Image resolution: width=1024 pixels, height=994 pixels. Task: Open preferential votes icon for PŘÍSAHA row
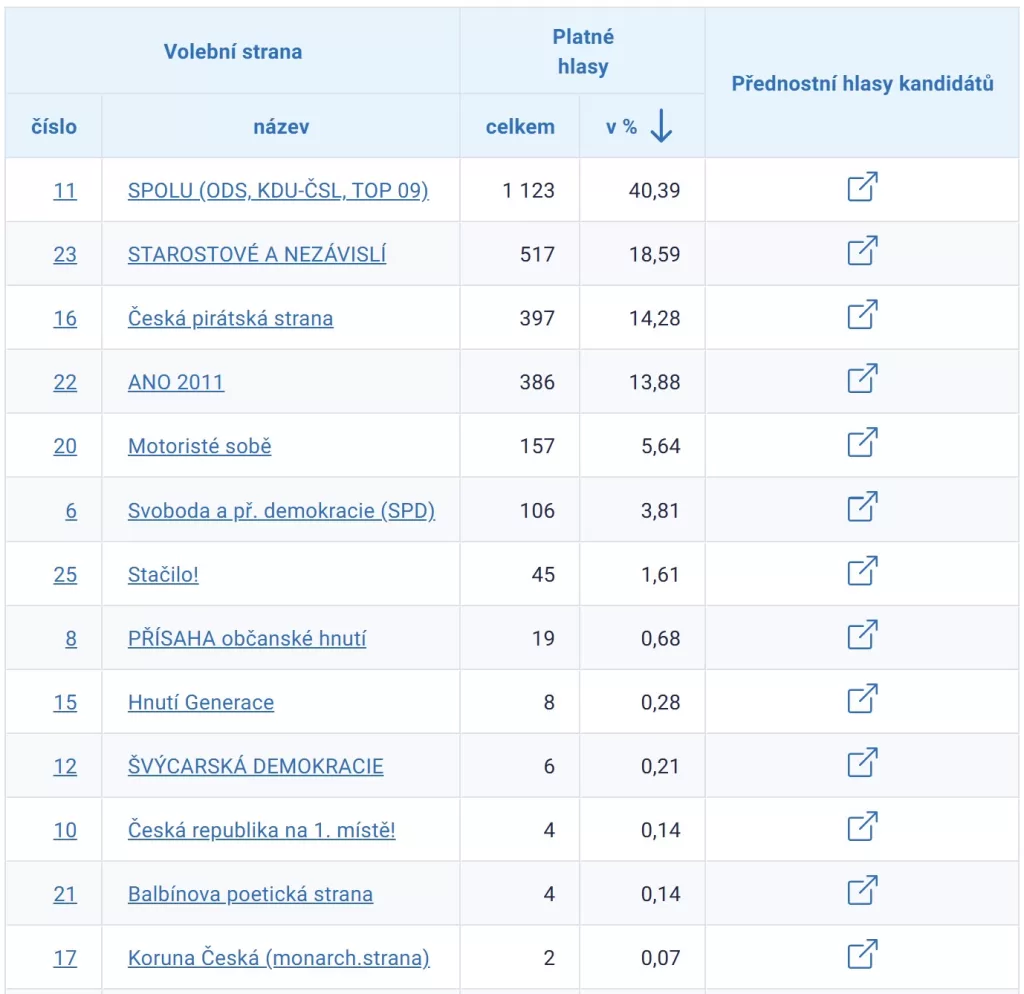[862, 635]
